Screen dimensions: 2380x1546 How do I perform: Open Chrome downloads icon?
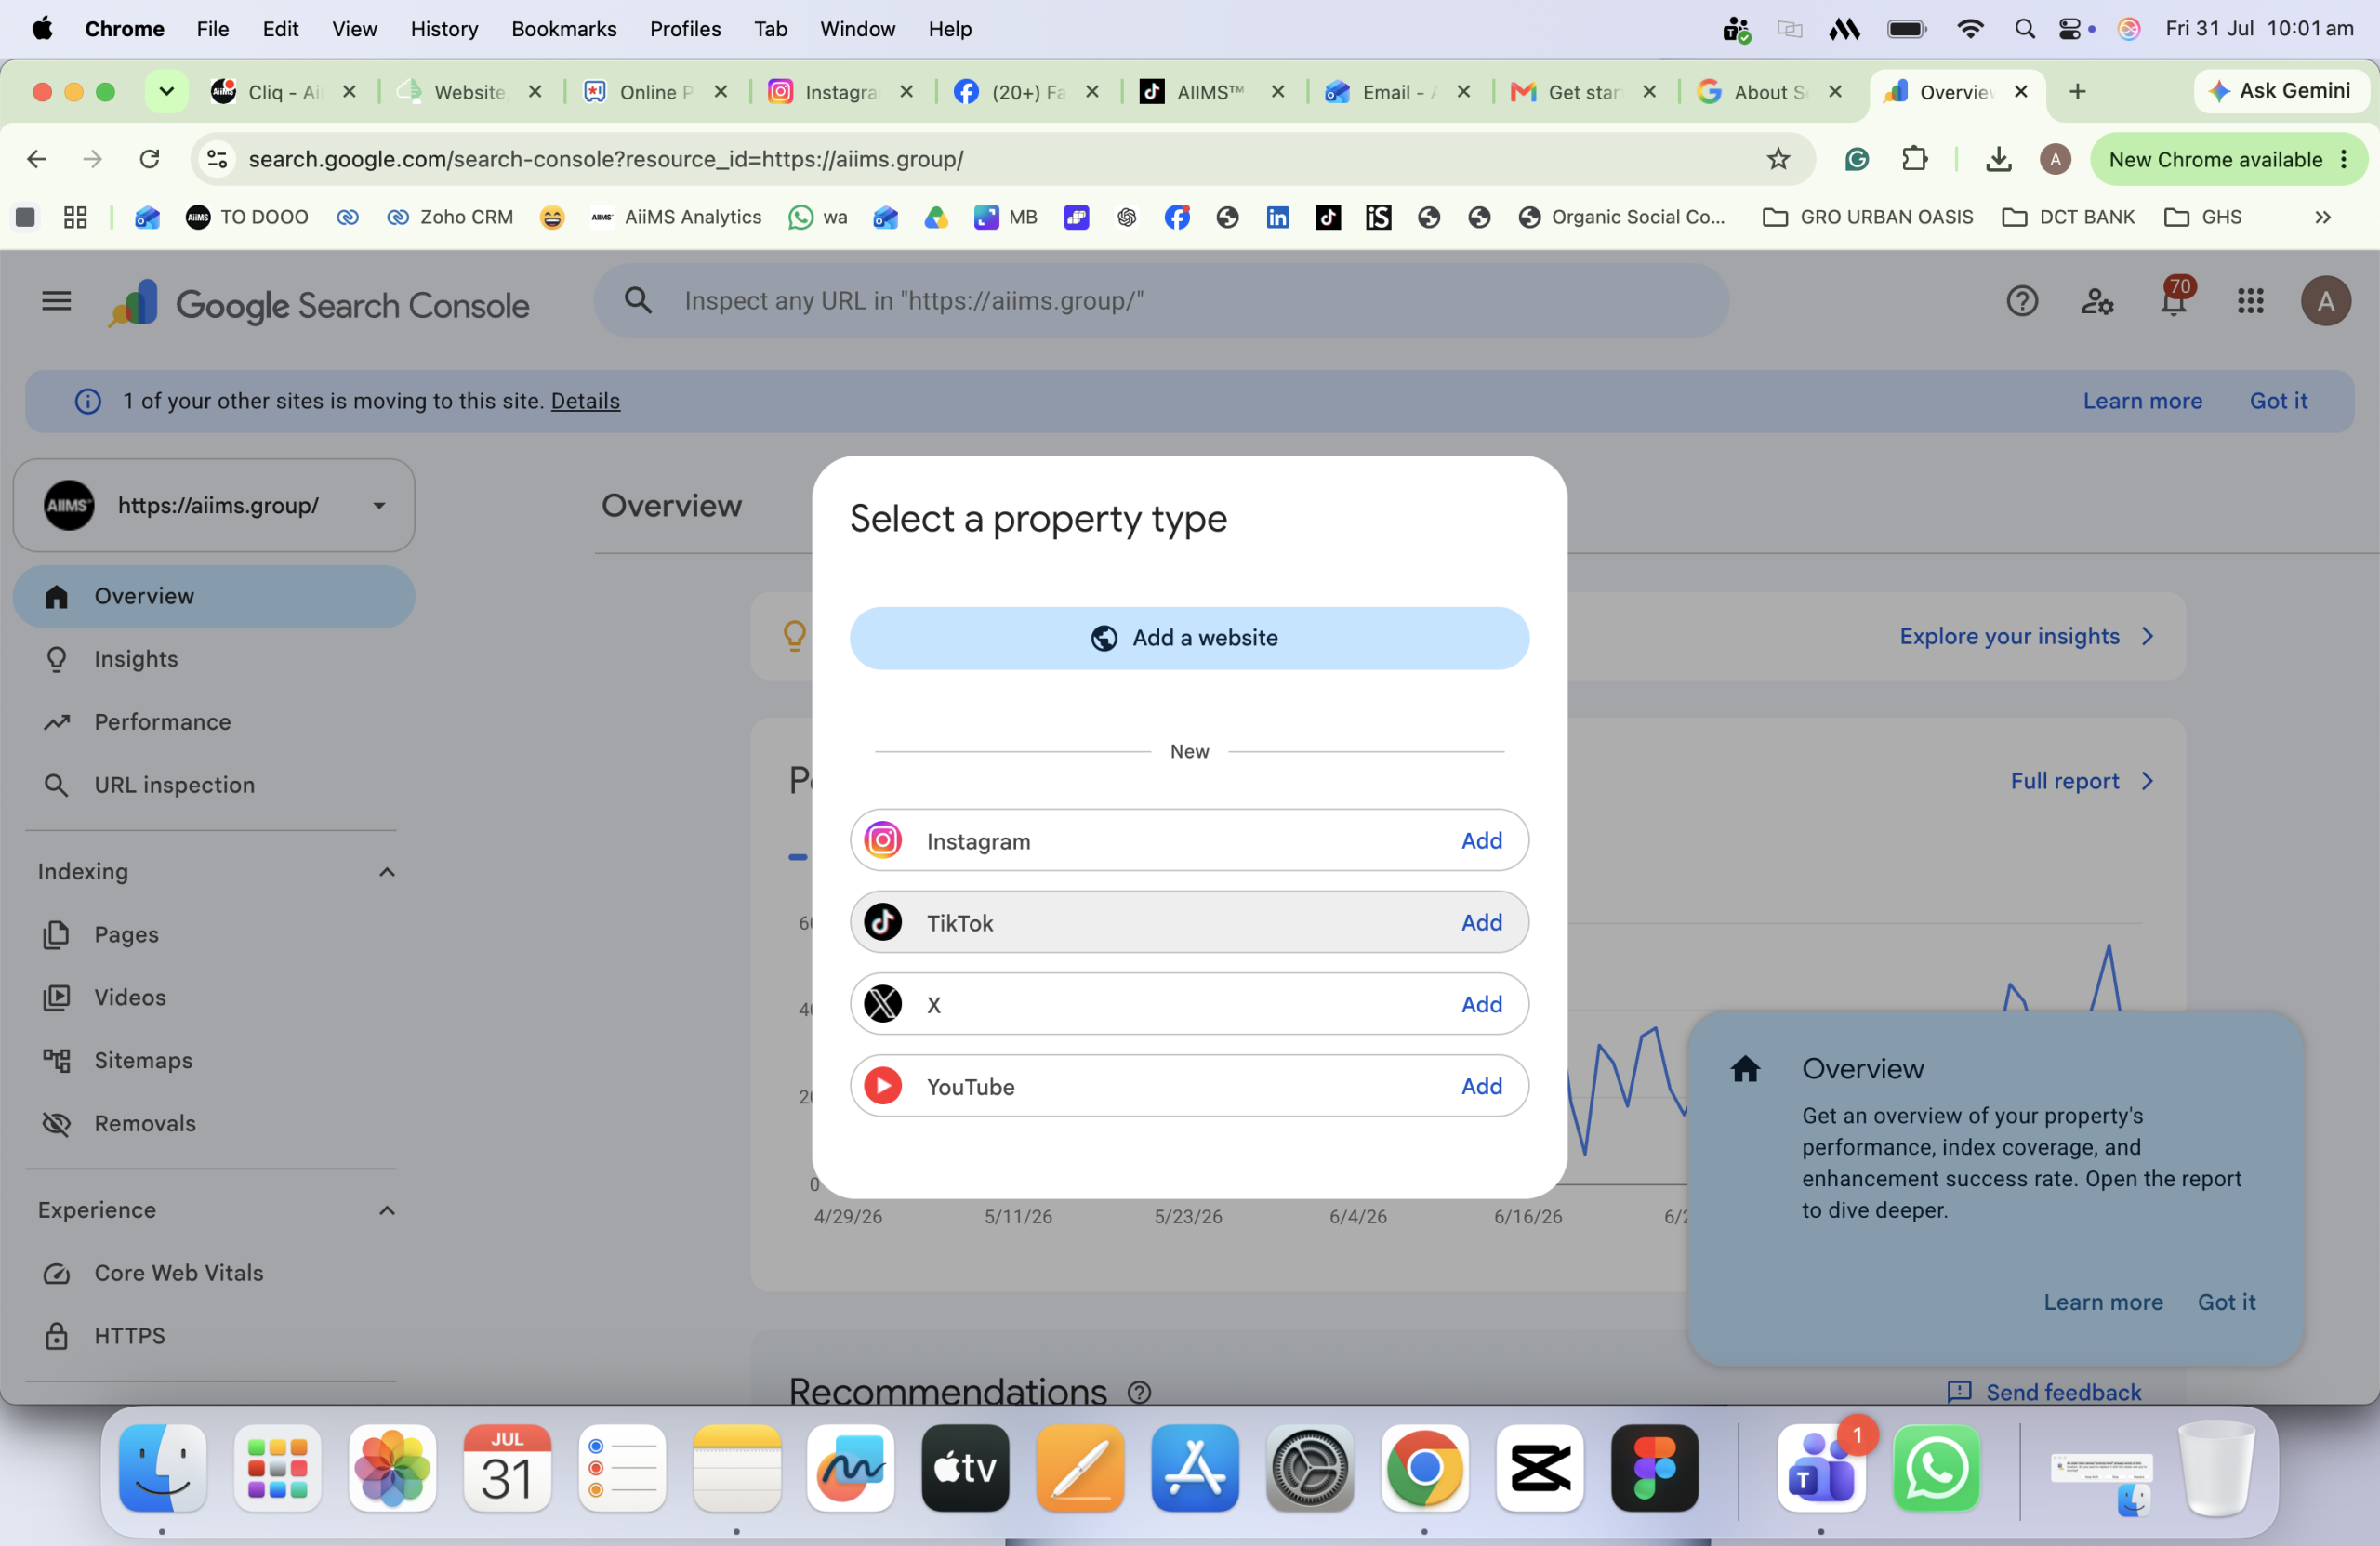[x=1998, y=159]
